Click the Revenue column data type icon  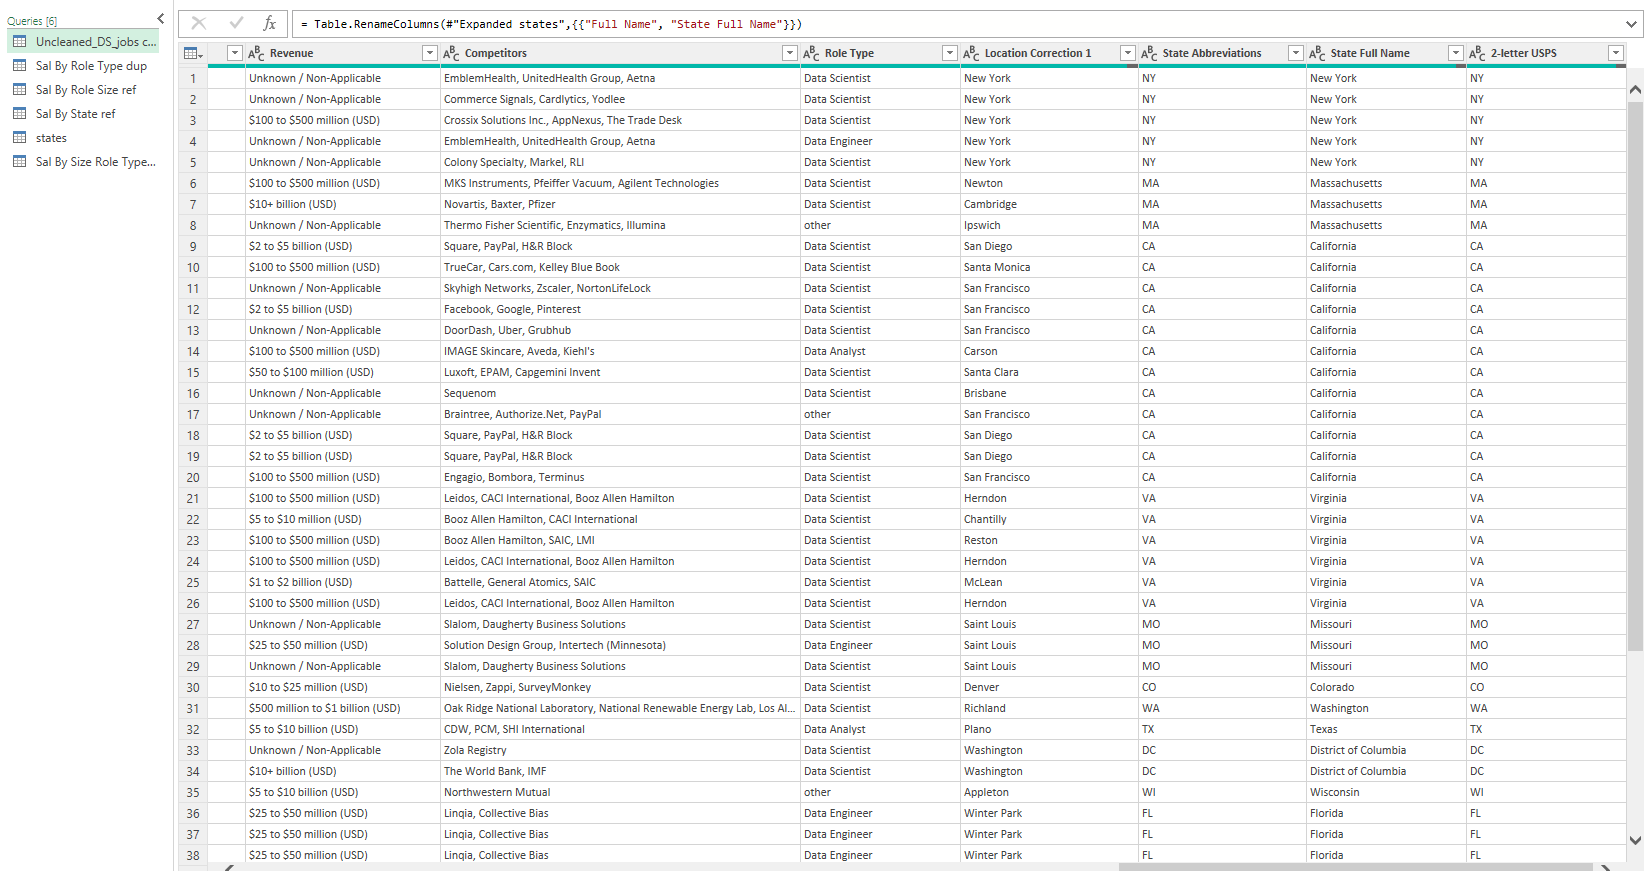pos(257,53)
